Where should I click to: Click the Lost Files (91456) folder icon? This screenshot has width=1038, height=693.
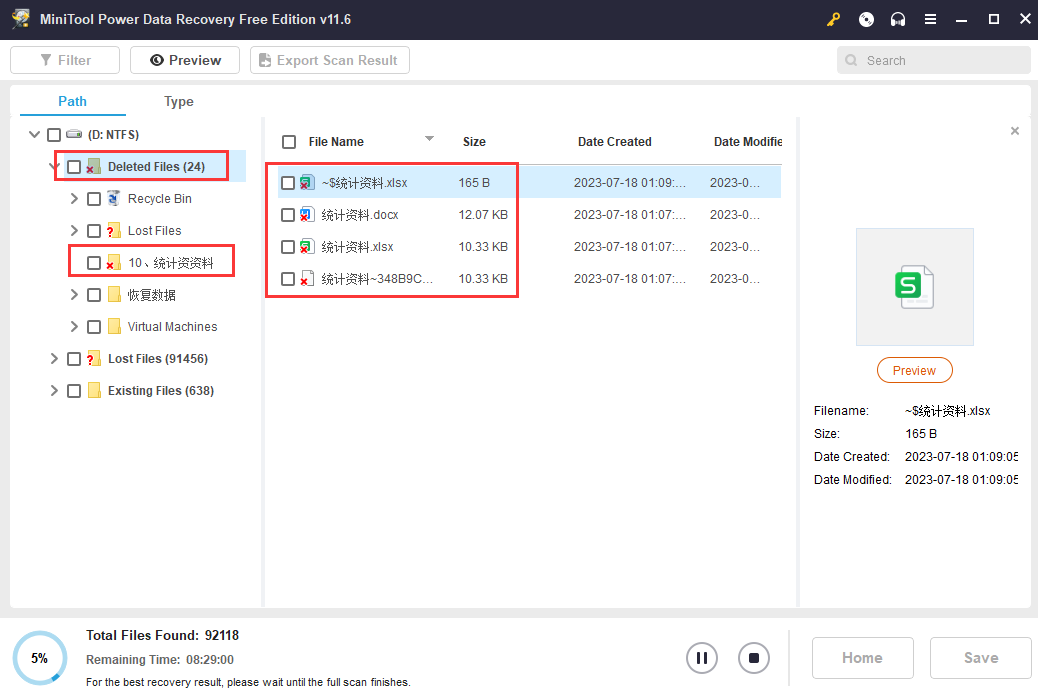tap(93, 358)
